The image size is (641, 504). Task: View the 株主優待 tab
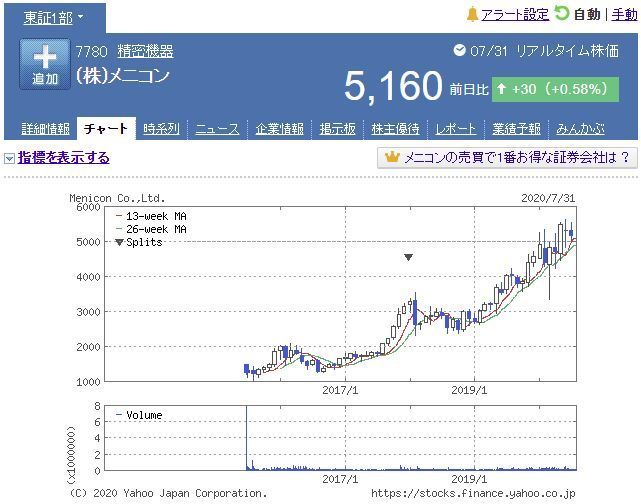pos(395,129)
